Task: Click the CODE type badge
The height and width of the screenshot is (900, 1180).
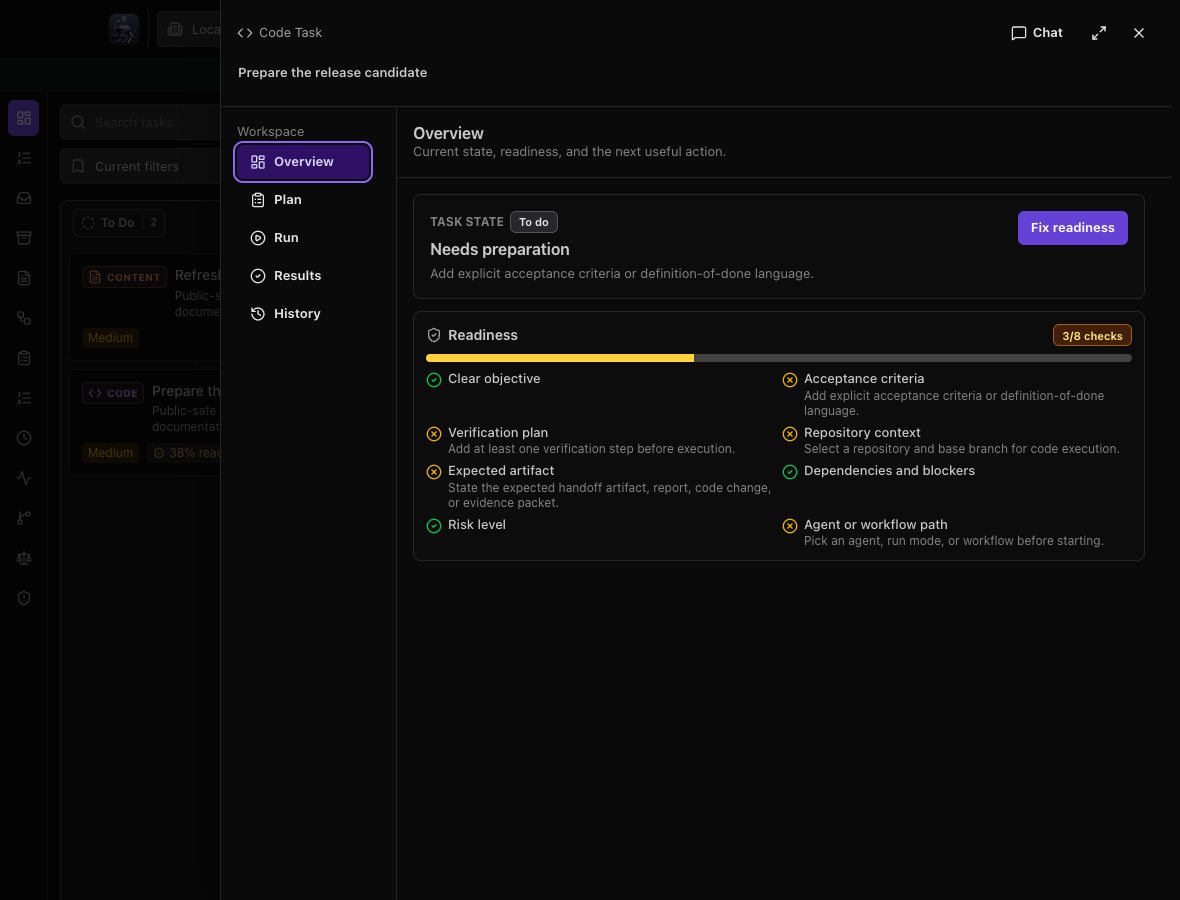Action: (113, 393)
